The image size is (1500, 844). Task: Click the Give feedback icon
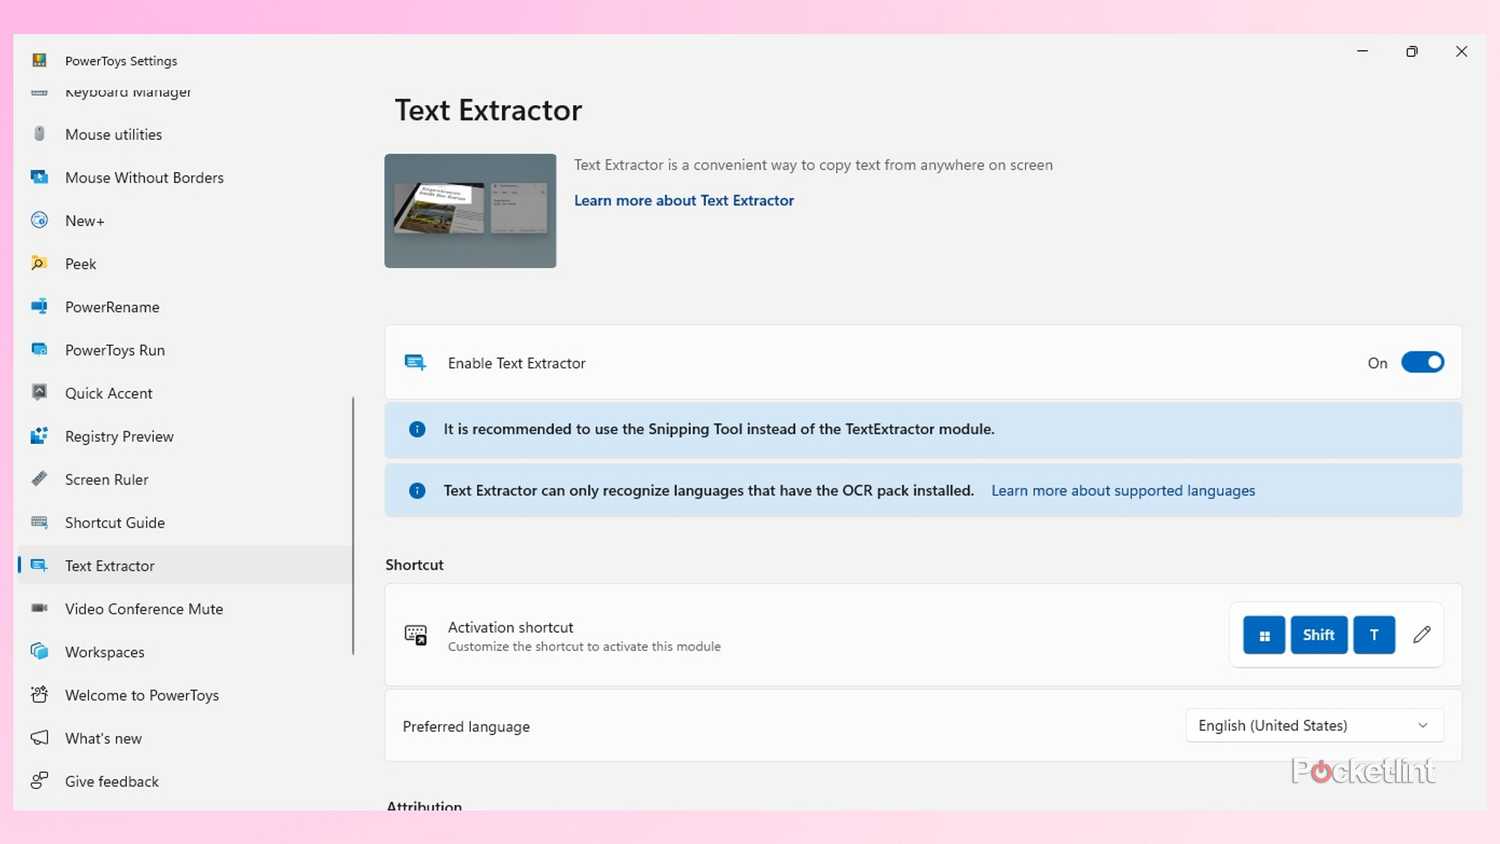[x=39, y=781]
